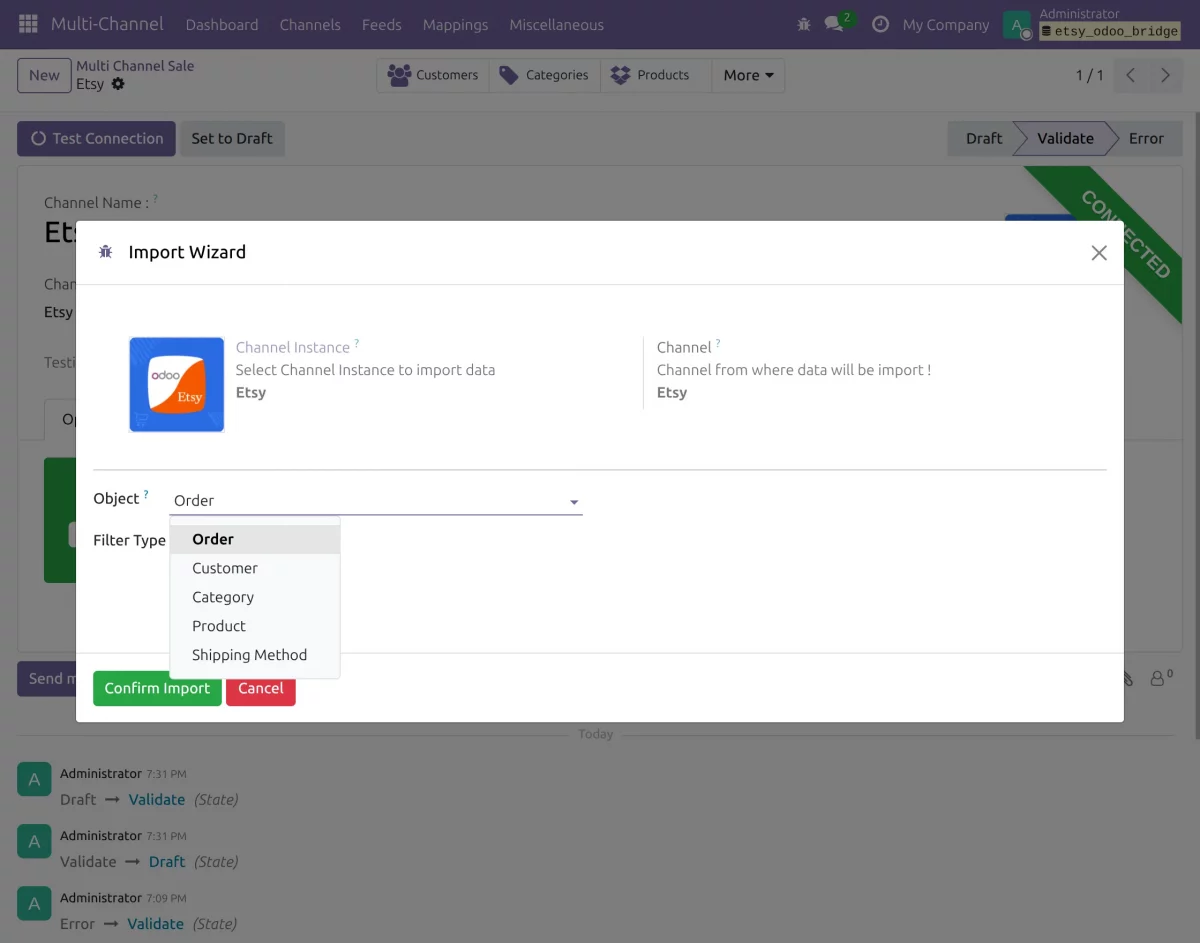Viewport: 1200px width, 943px height.
Task: Click Channel field help question mark
Action: [x=718, y=343]
